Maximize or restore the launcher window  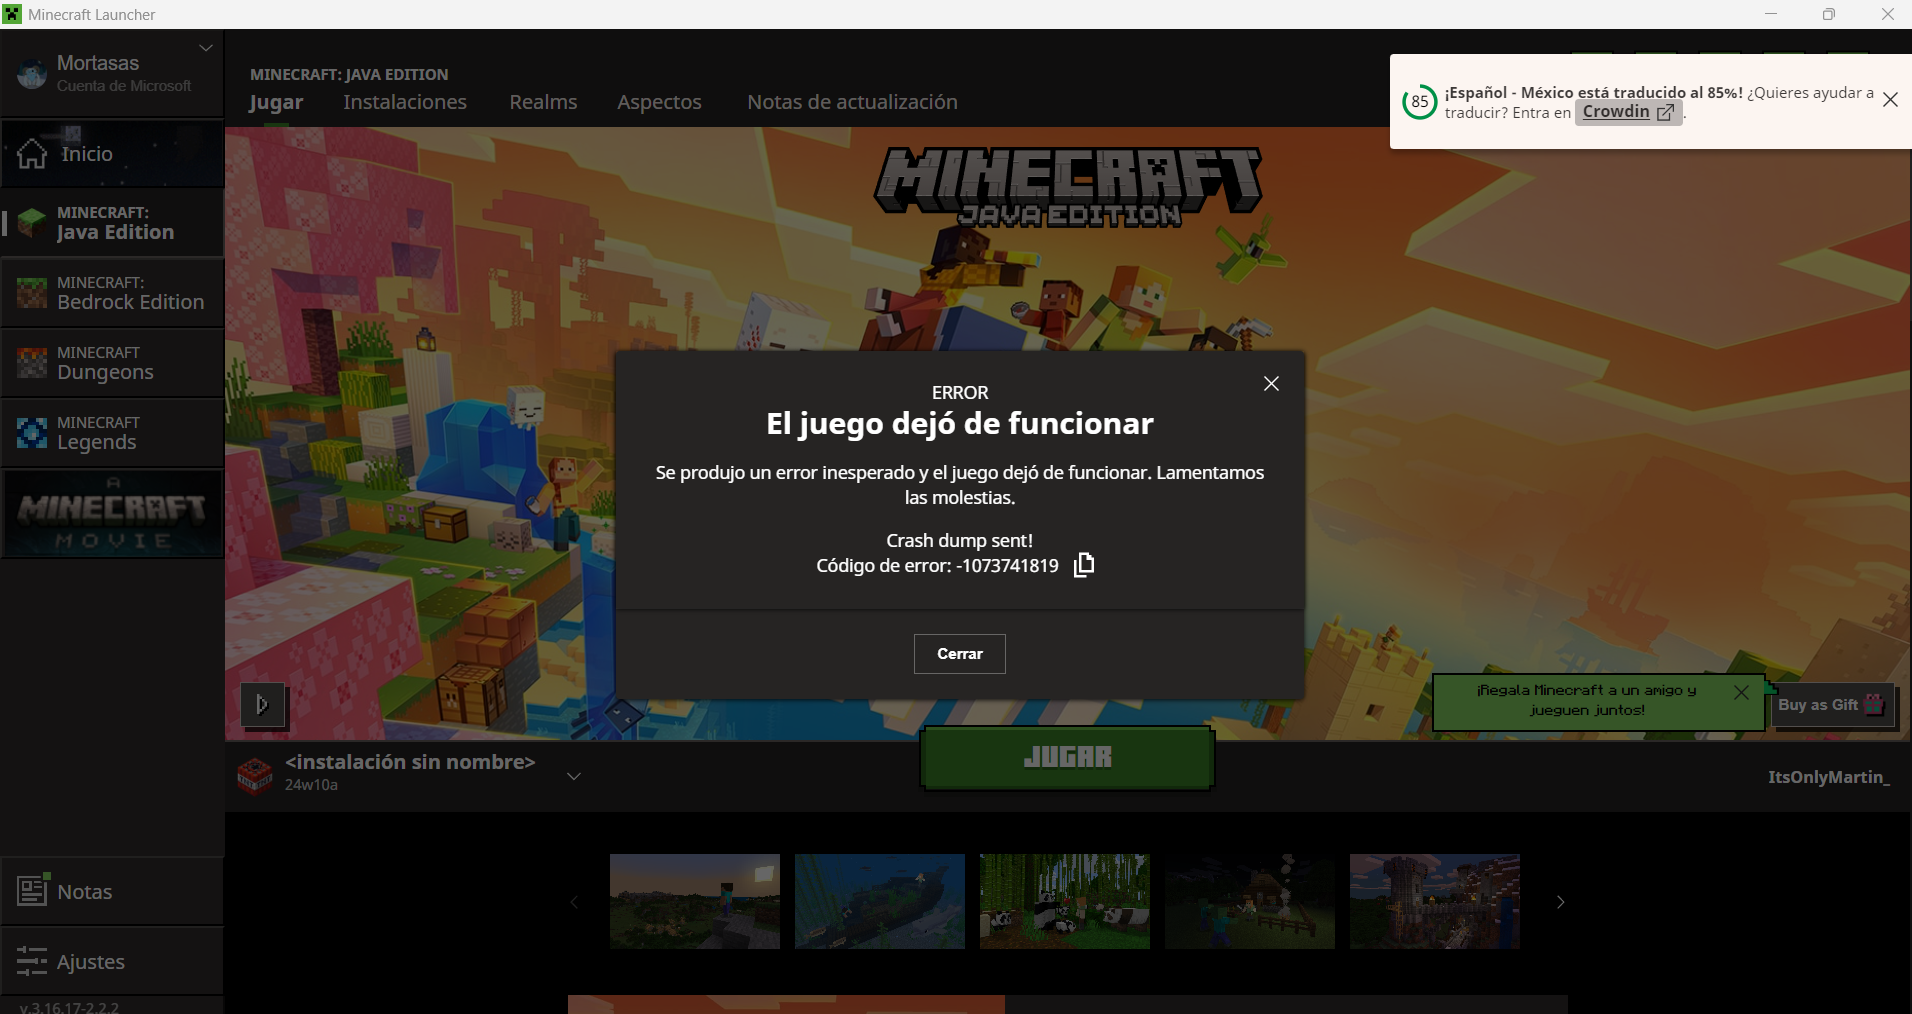point(1829,14)
